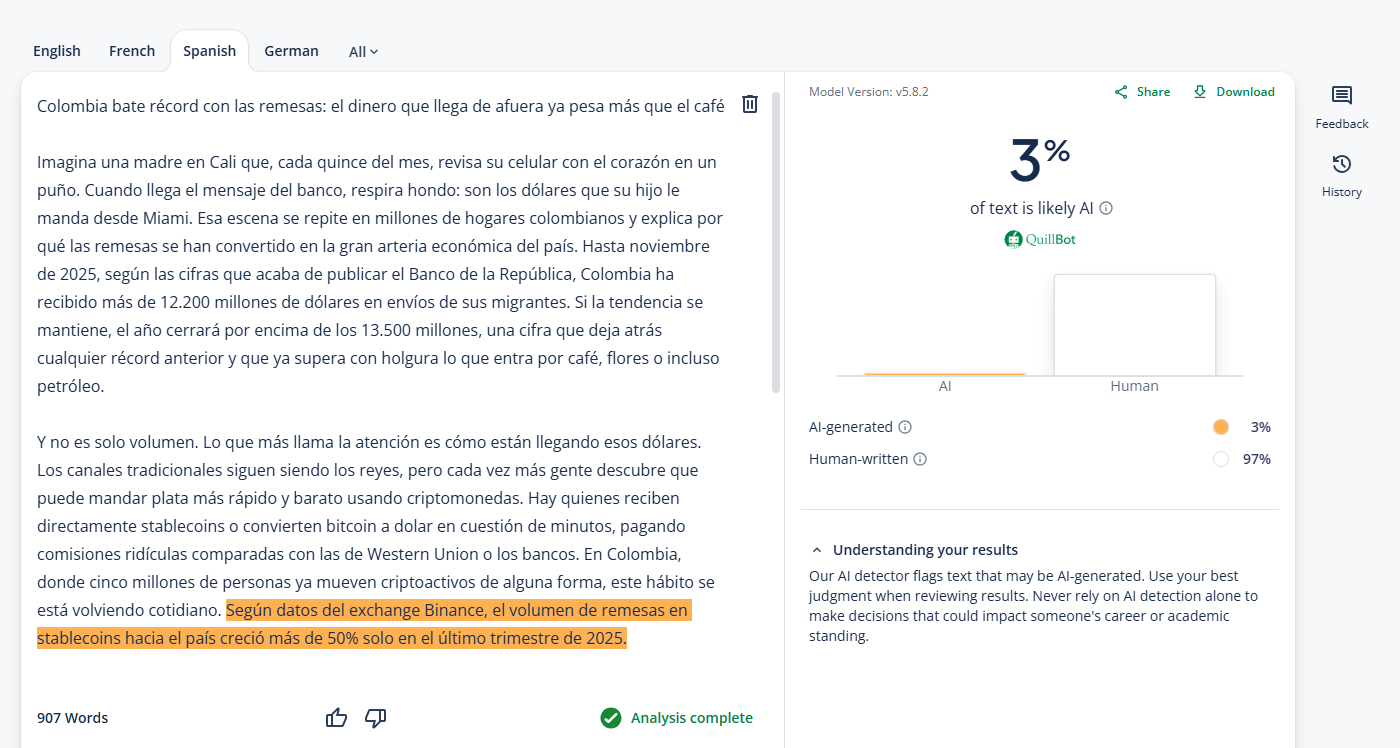Click the orange AI-generated color dot
This screenshot has width=1400, height=748.
click(x=1220, y=427)
